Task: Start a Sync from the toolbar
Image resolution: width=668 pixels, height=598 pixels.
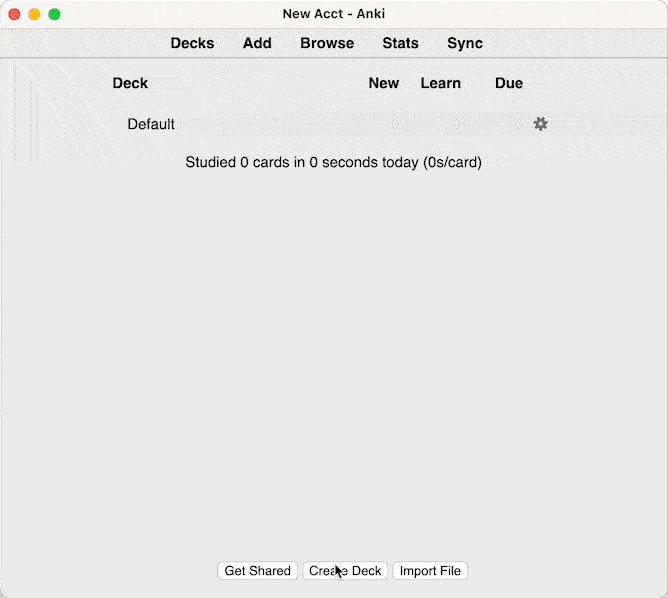Action: (x=465, y=43)
